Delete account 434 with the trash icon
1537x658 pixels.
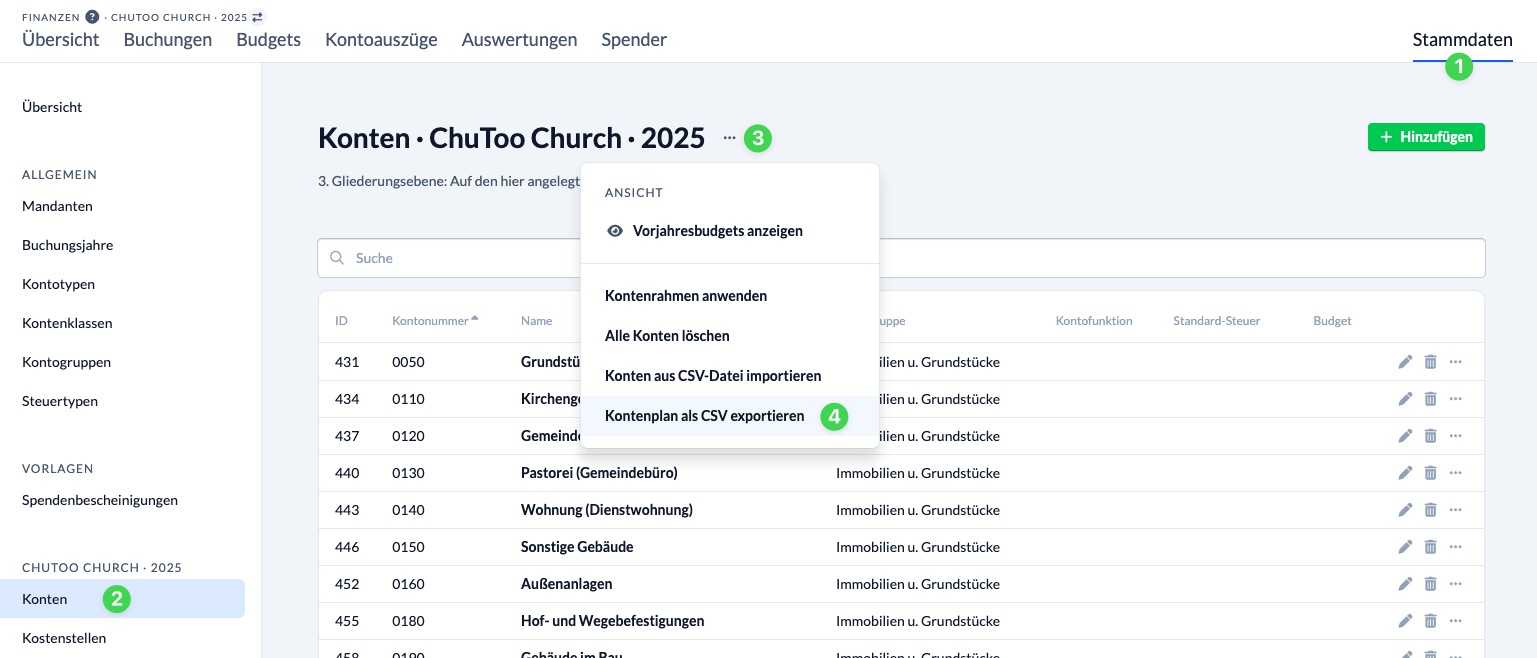point(1430,399)
